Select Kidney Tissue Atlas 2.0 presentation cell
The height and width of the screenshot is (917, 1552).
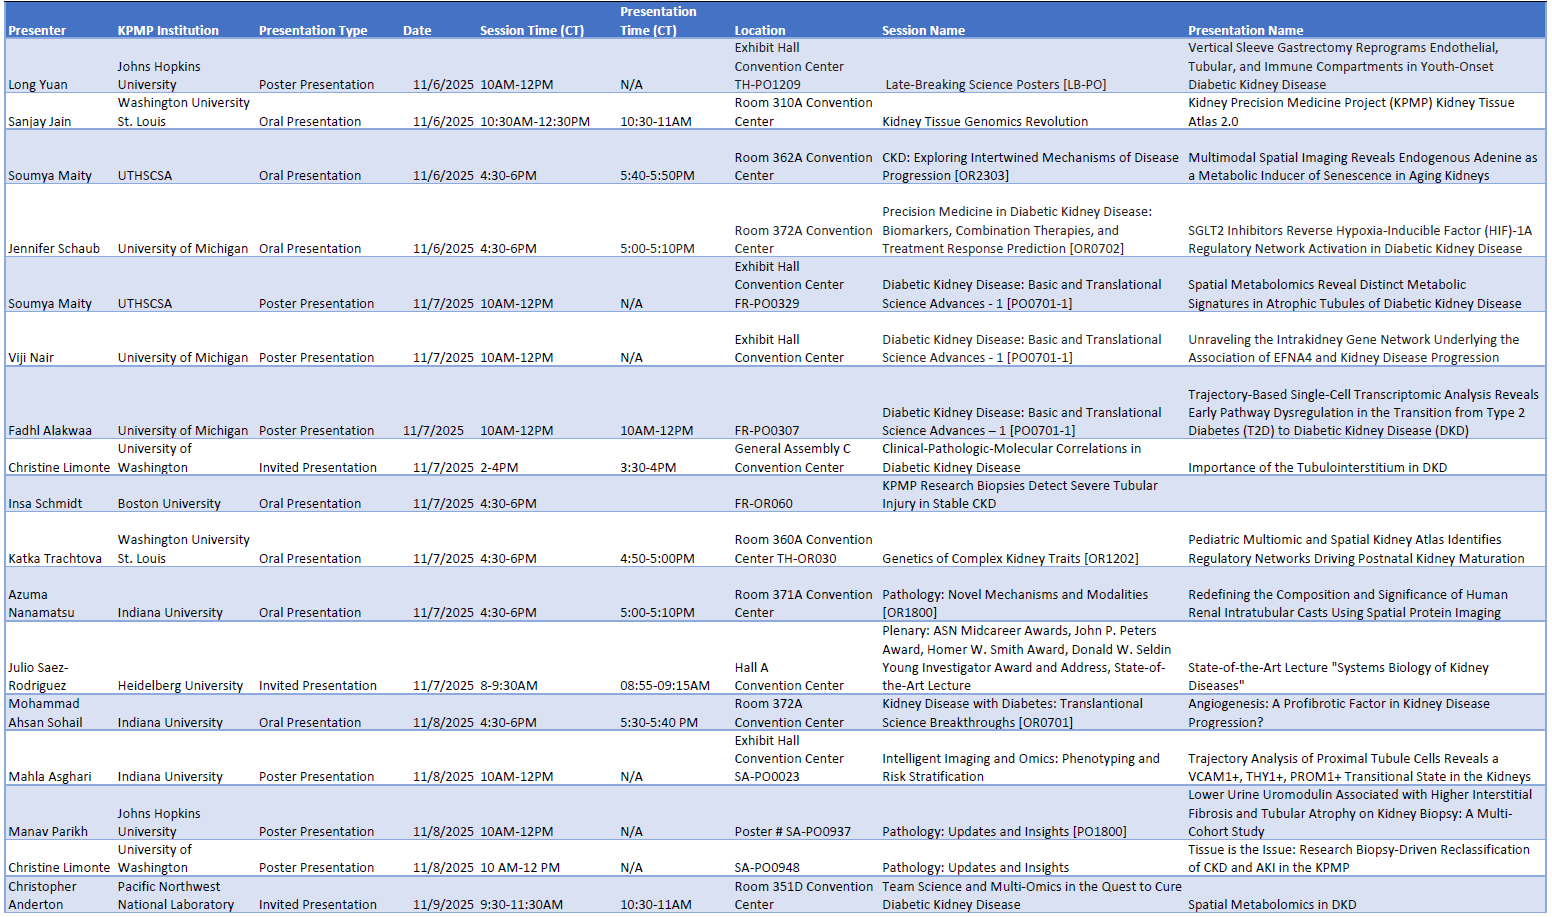point(1351,112)
